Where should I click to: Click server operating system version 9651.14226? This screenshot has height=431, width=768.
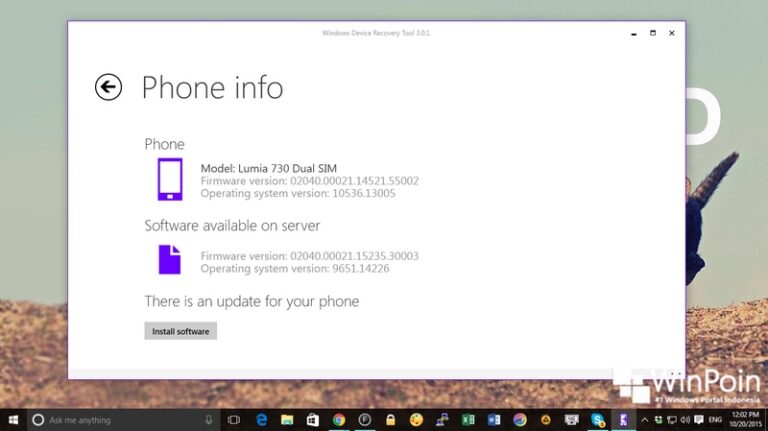point(295,268)
